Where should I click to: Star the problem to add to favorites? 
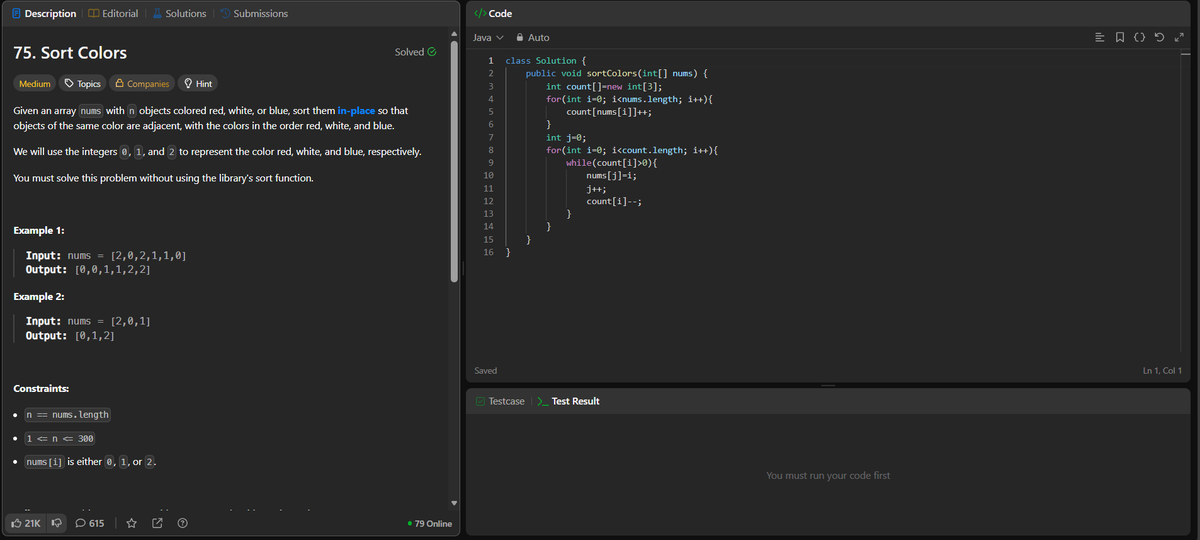132,523
